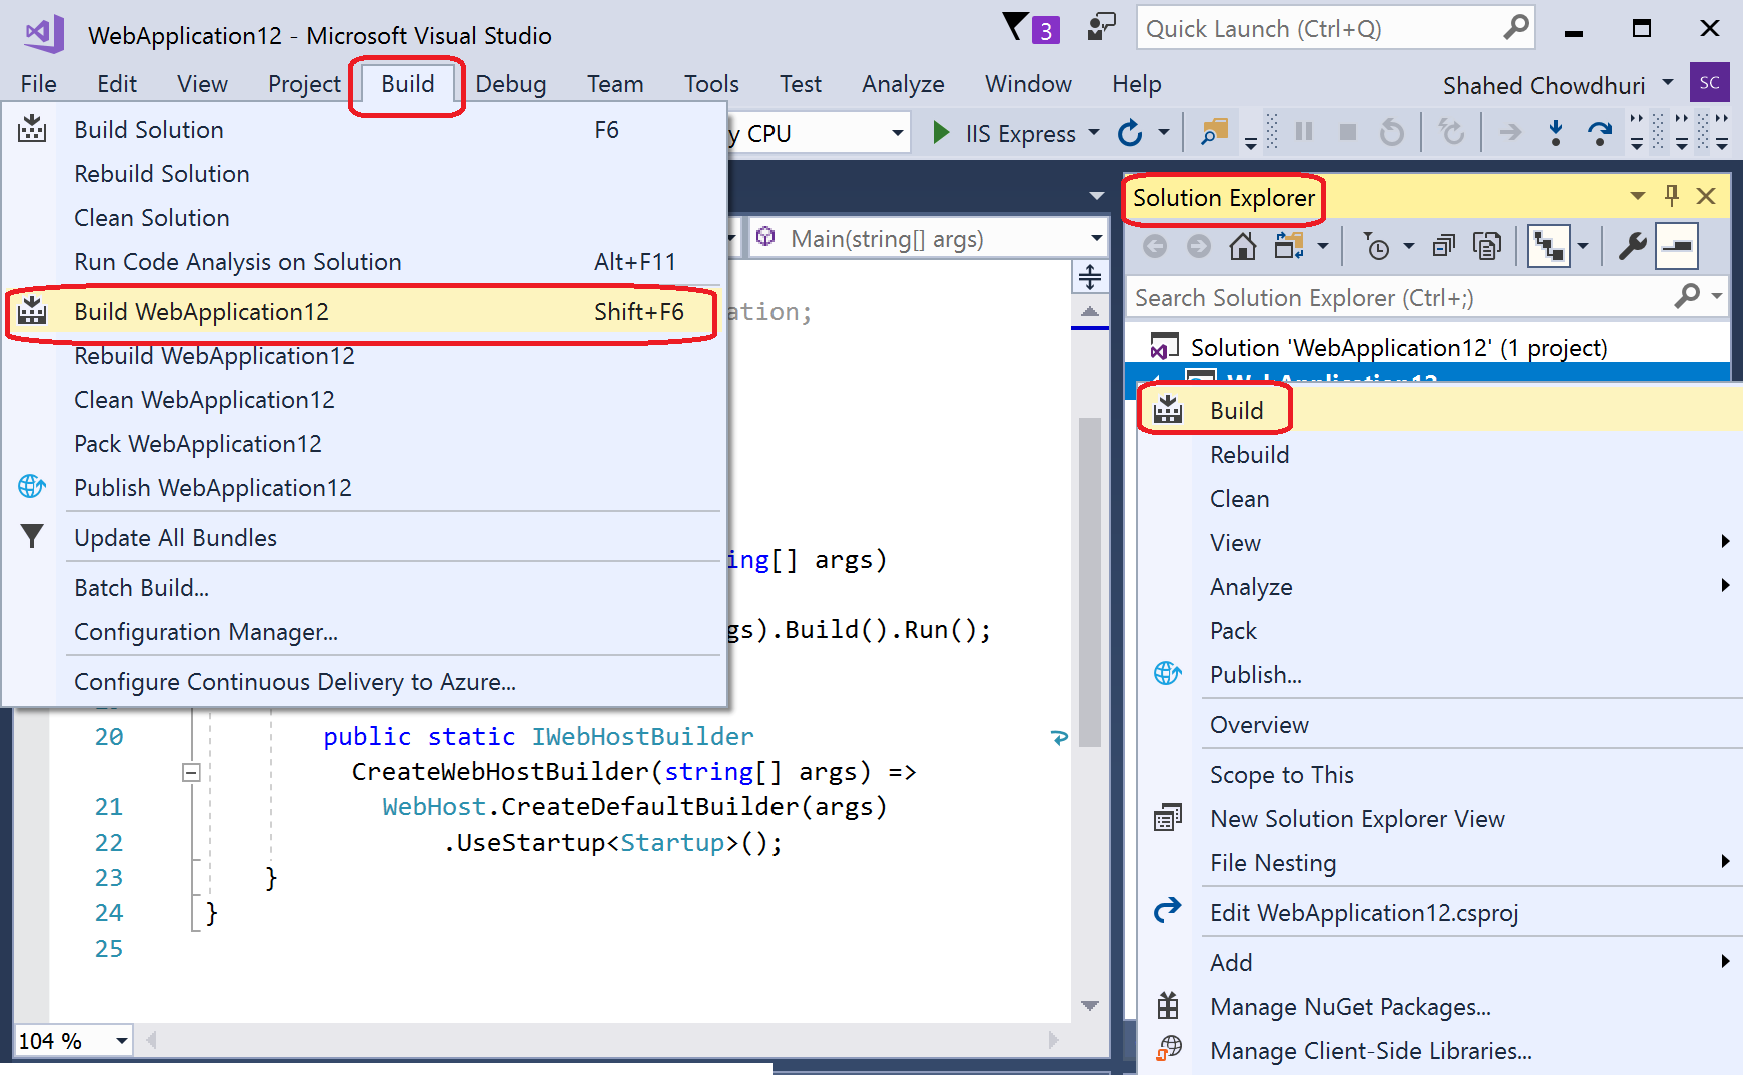Image resolution: width=1743 pixels, height=1075 pixels.
Task: Click the Team menu
Action: (615, 84)
